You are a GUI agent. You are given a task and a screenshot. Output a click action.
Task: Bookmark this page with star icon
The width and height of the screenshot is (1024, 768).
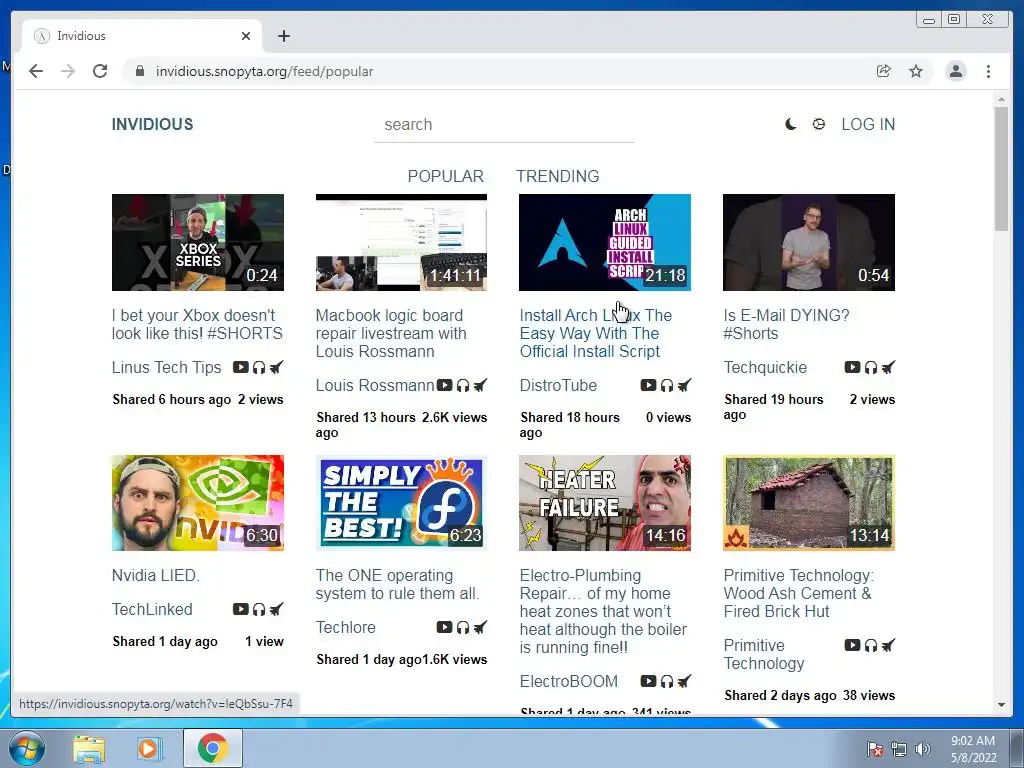click(x=916, y=71)
